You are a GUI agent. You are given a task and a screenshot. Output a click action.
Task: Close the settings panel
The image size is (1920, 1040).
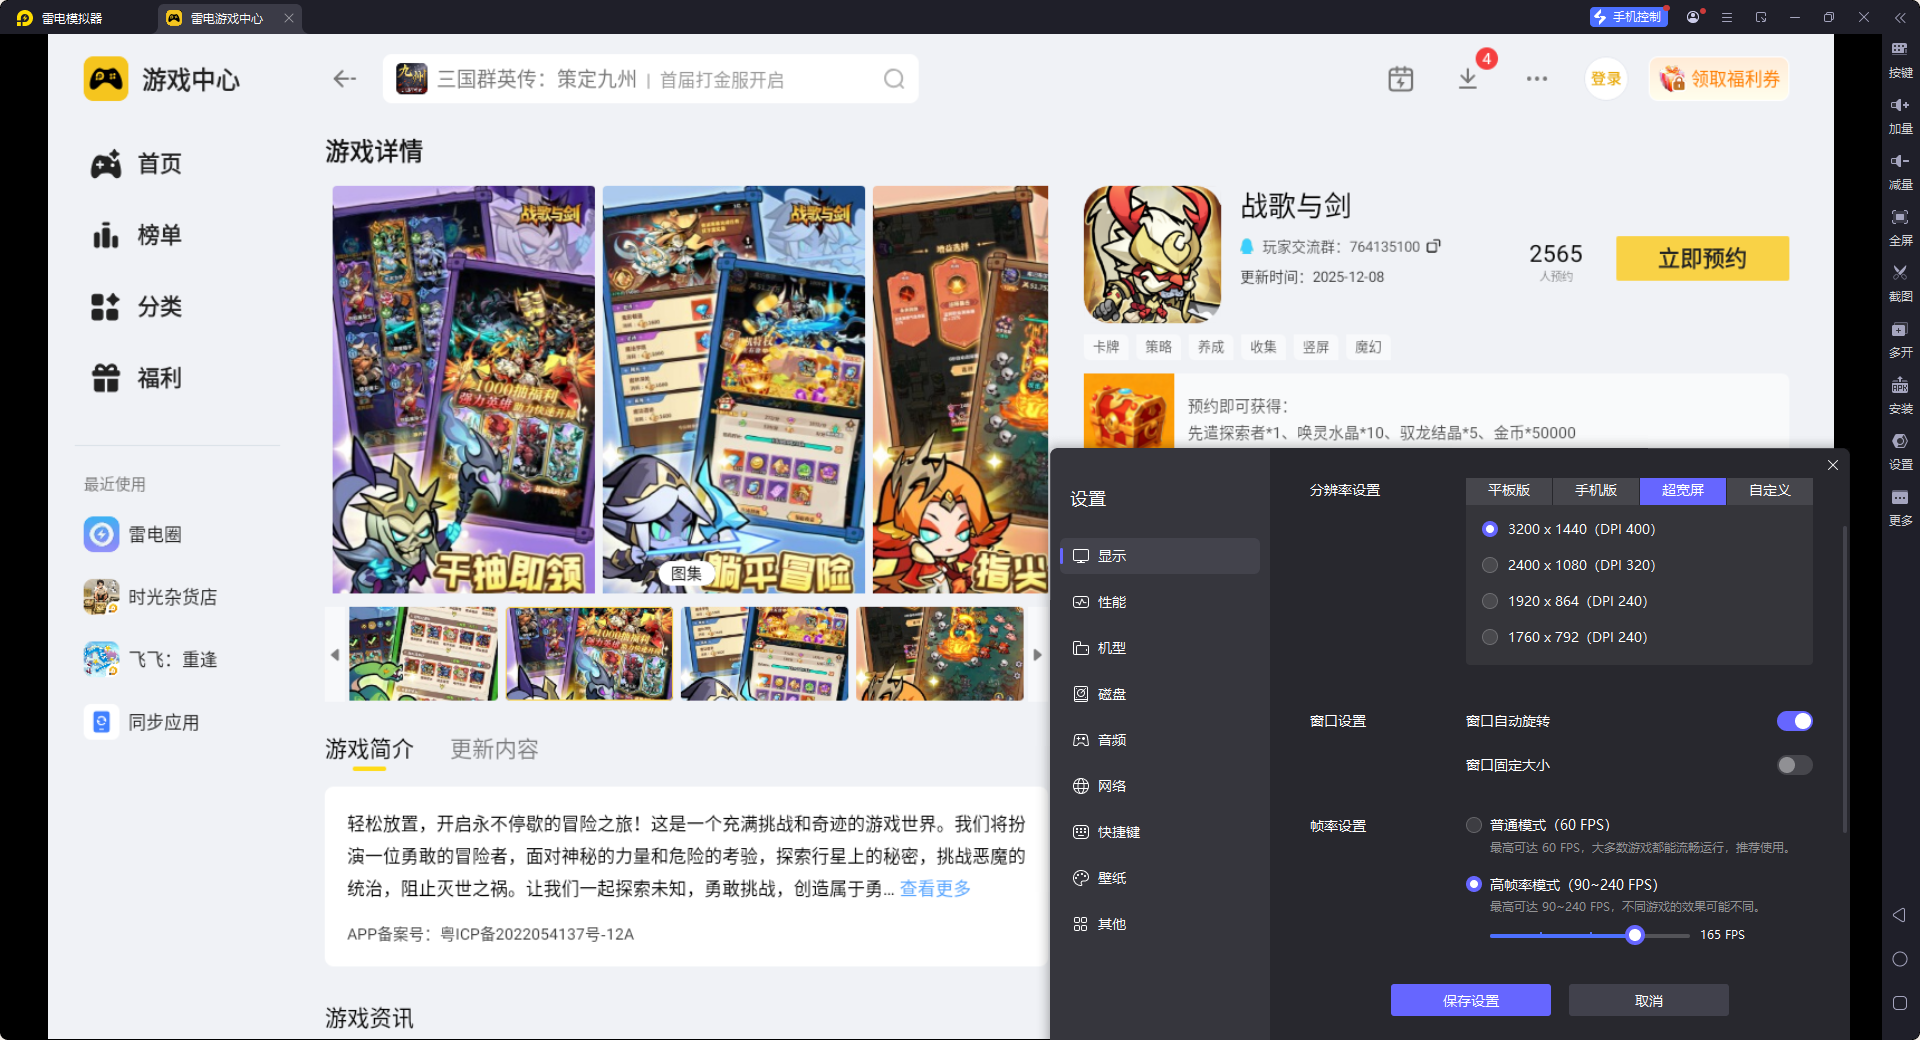coord(1833,465)
